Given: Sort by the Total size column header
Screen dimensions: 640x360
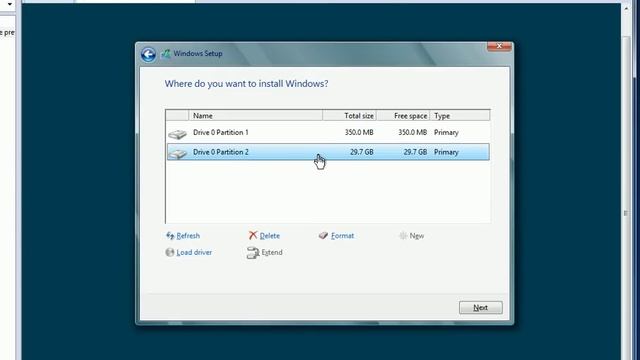Looking at the screenshot, I should click(349, 116).
